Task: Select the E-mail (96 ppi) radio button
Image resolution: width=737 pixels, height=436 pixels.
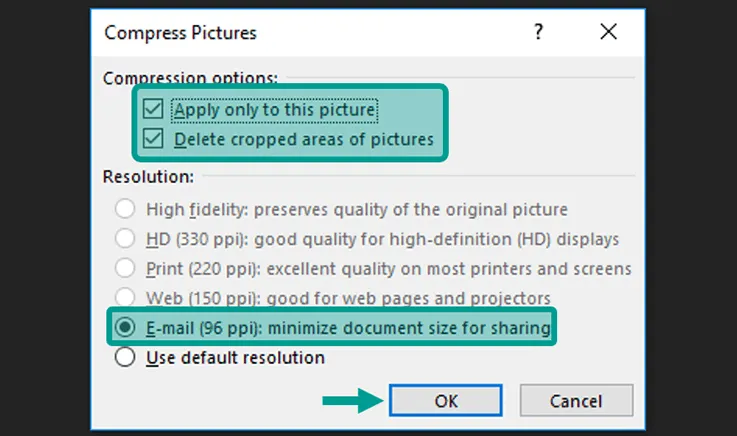Action: tap(125, 327)
